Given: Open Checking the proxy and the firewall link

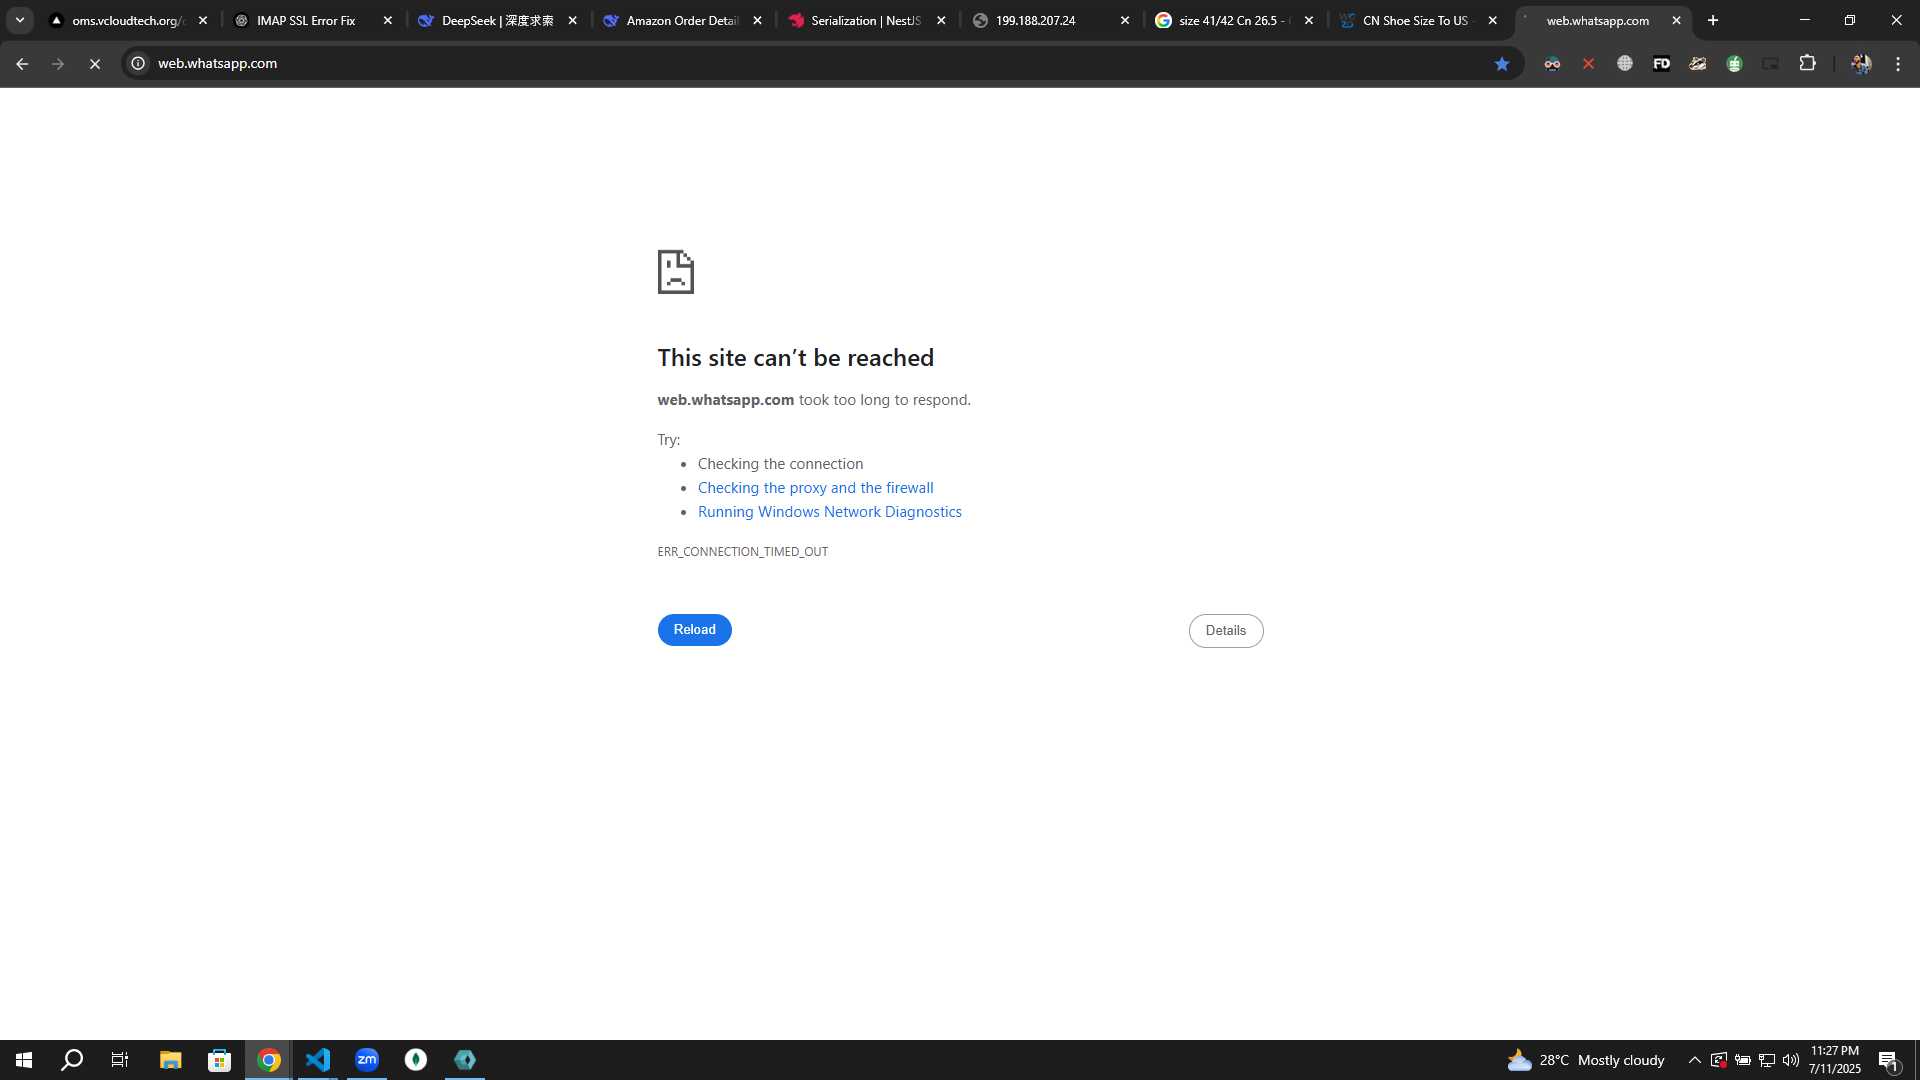Looking at the screenshot, I should pyautogui.click(x=815, y=488).
